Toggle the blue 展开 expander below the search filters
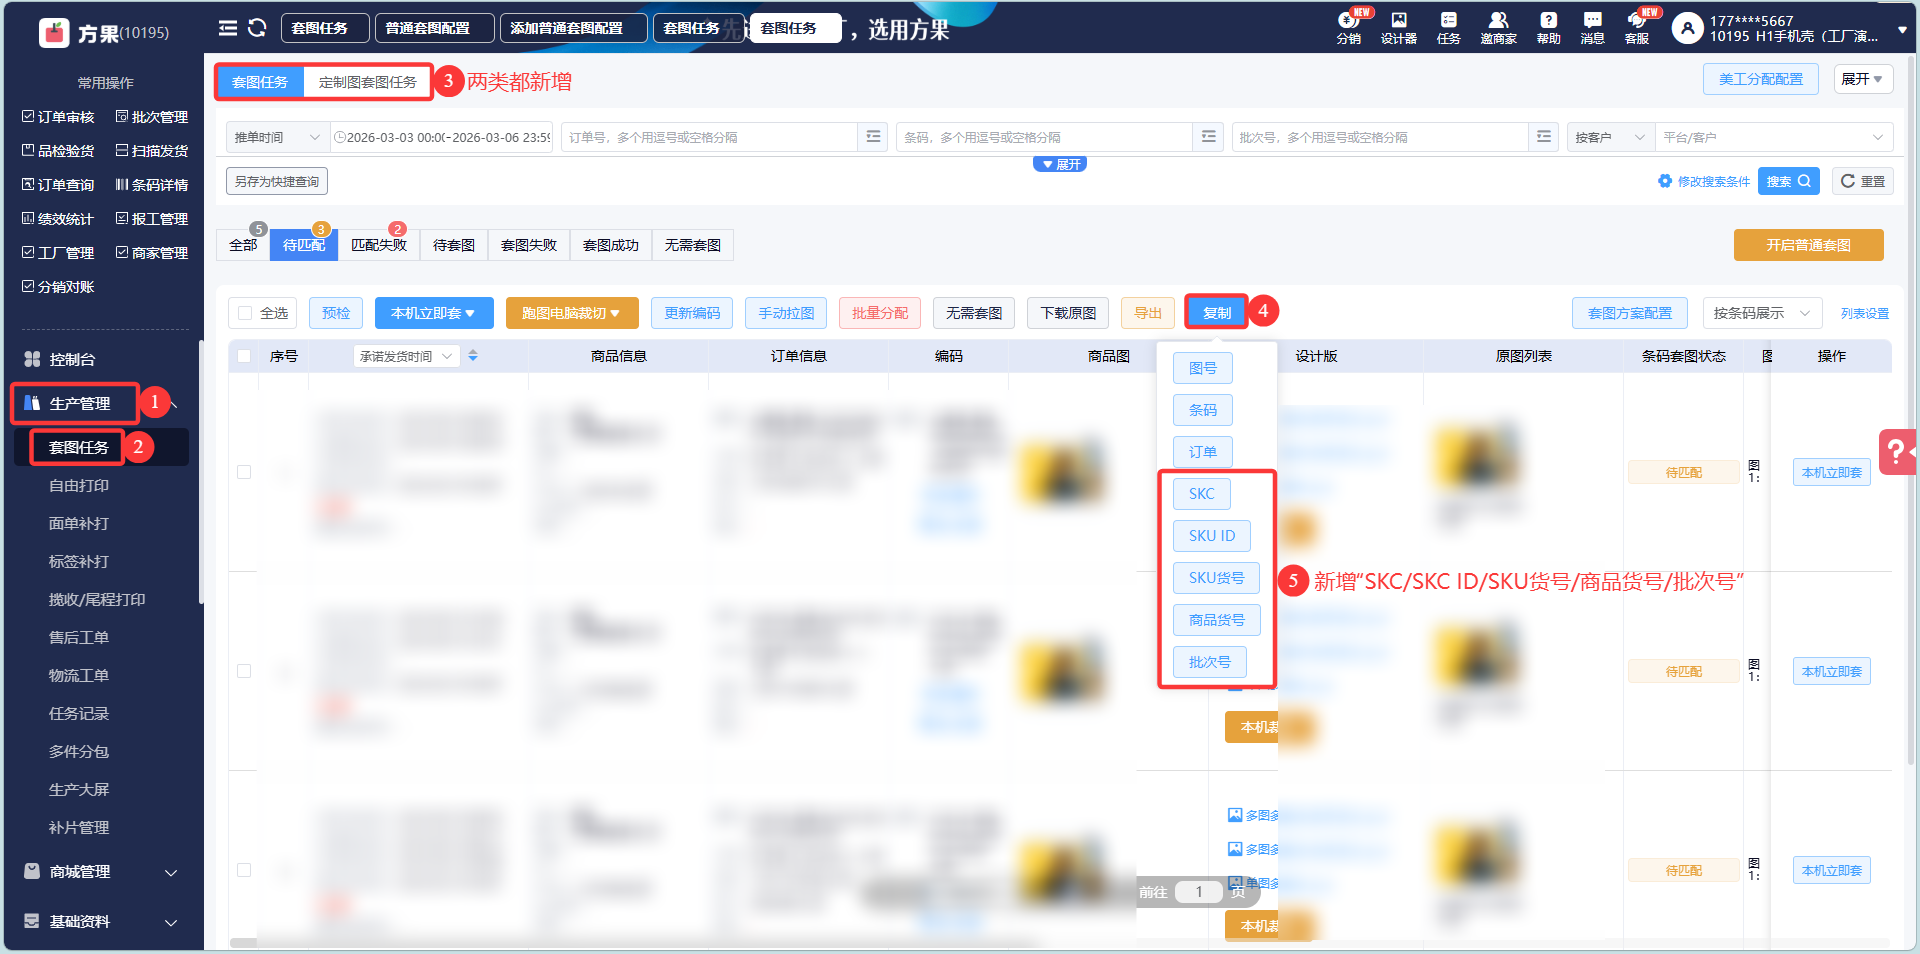Viewport: 1920px width, 954px height. (x=1060, y=164)
